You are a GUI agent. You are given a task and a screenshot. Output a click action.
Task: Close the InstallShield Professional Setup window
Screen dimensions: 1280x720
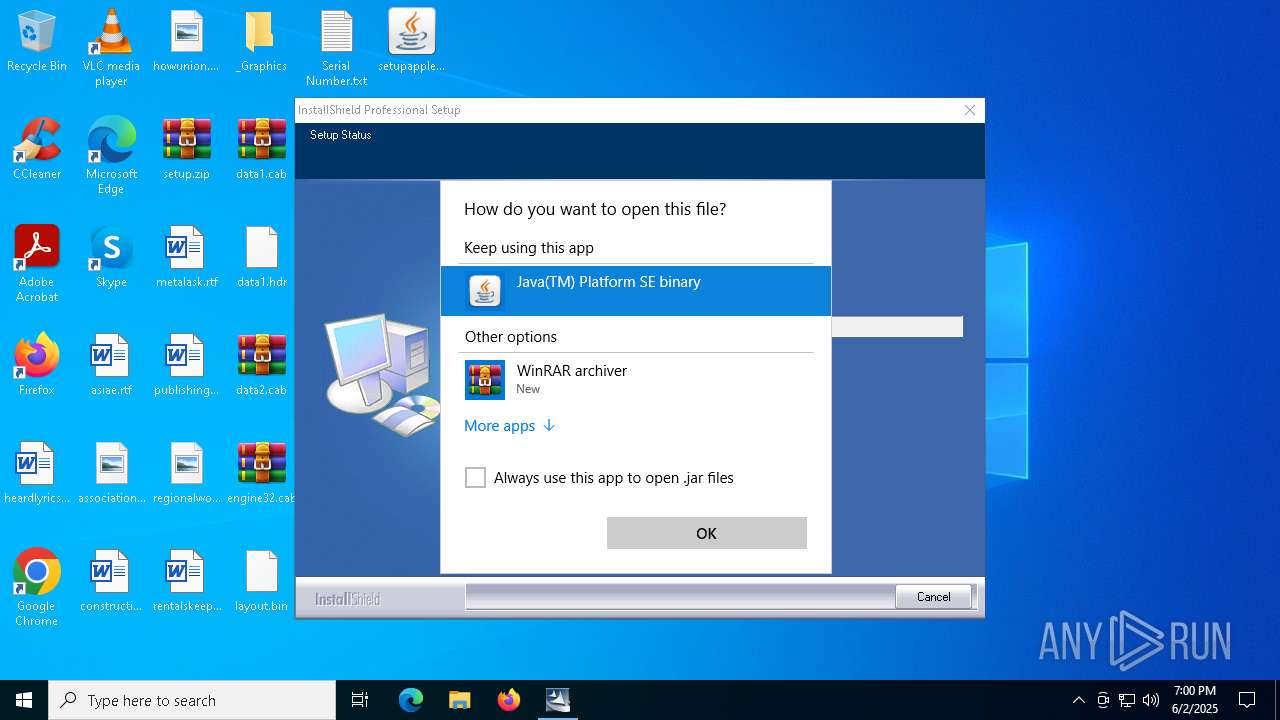click(969, 110)
